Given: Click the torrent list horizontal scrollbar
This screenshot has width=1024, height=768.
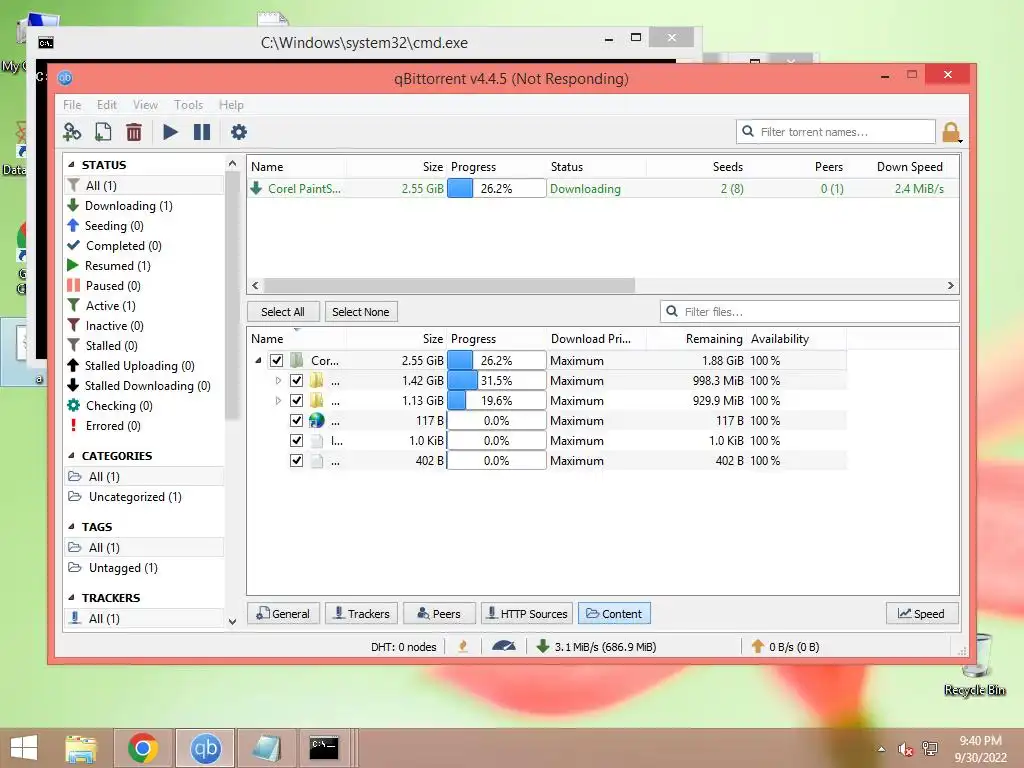Looking at the screenshot, I should point(449,285).
